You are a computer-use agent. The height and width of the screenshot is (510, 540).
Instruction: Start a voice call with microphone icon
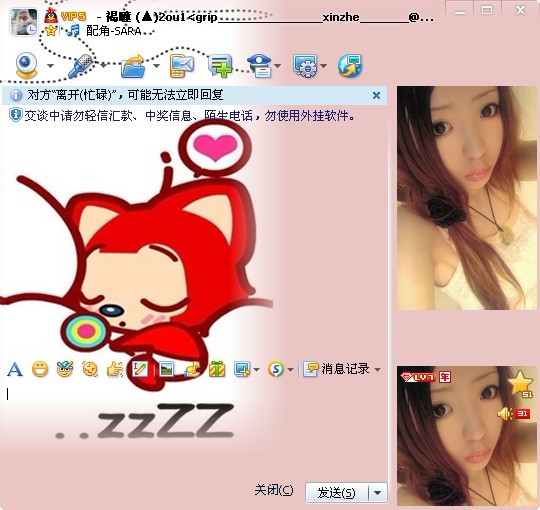pyautogui.click(x=80, y=65)
